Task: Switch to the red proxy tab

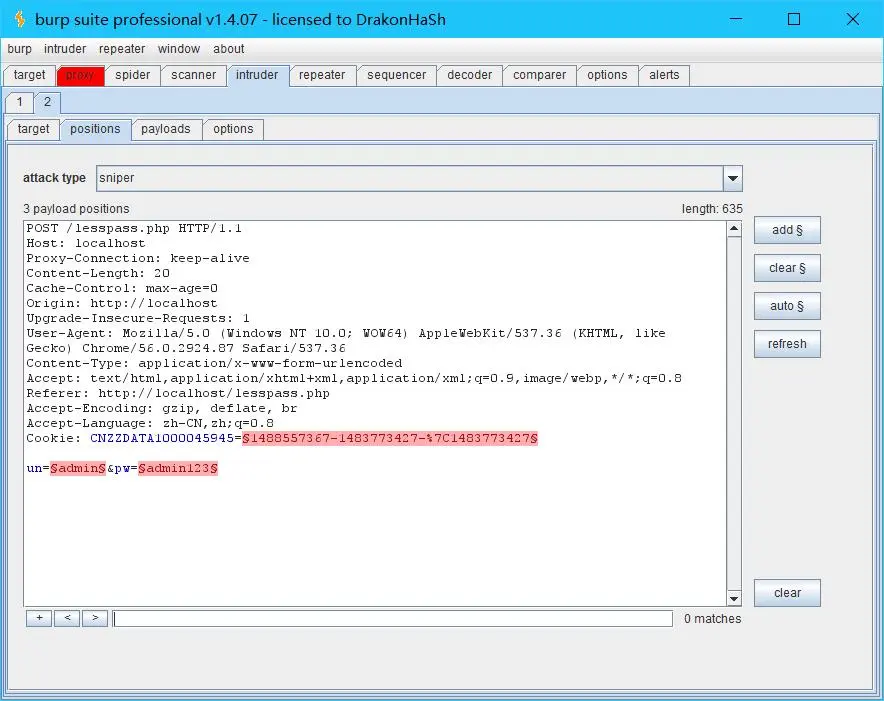Action: click(80, 75)
